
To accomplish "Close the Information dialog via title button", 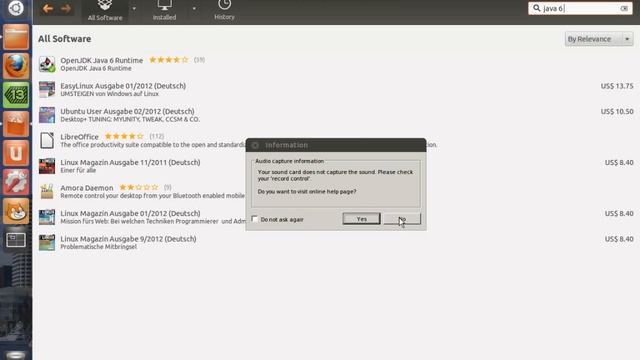I will pyautogui.click(x=256, y=145).
